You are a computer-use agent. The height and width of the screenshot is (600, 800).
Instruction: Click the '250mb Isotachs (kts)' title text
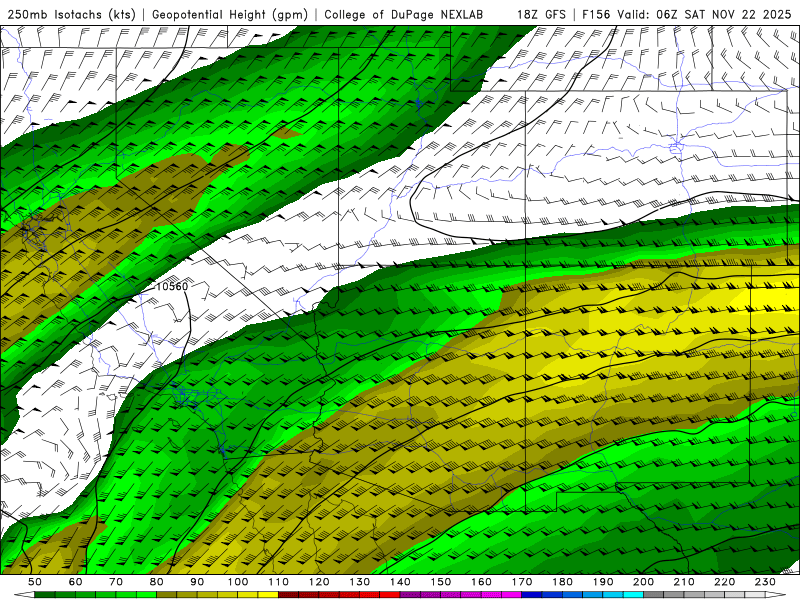pyautogui.click(x=72, y=14)
